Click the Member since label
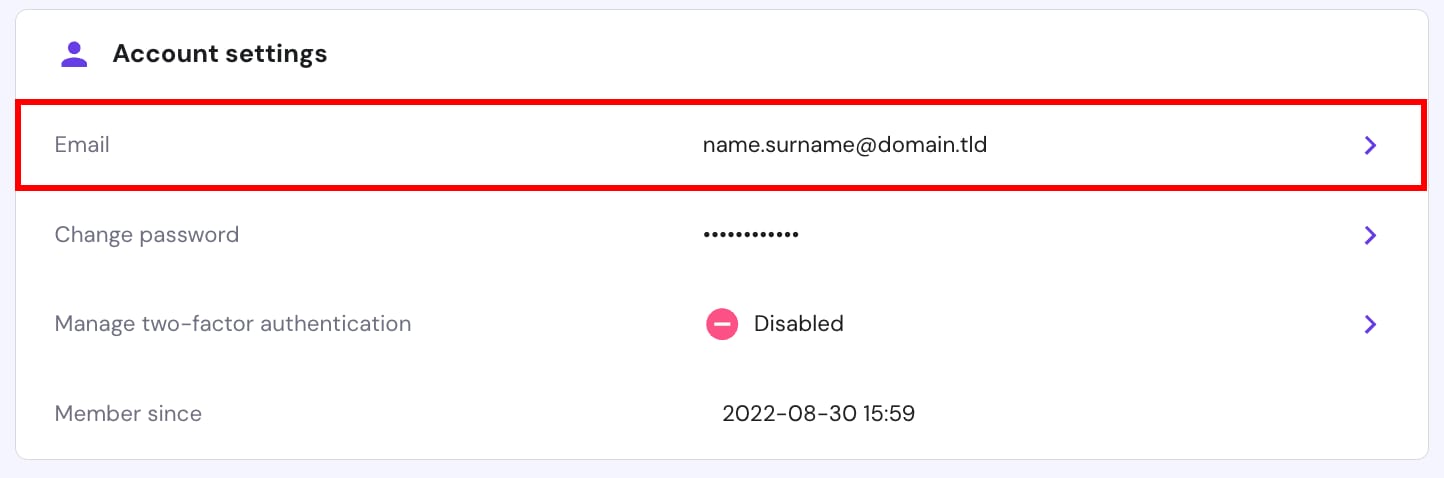This screenshot has width=1444, height=478. 128,413
